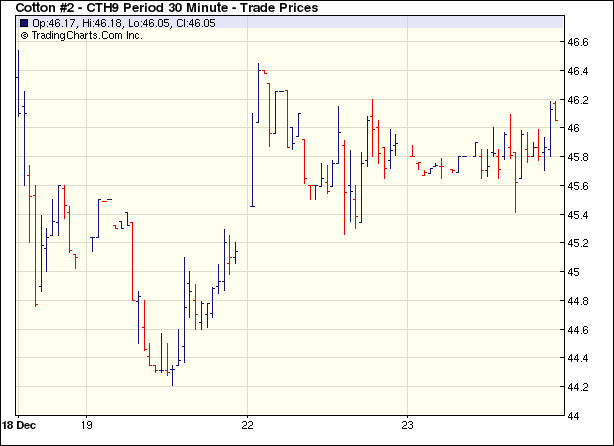This screenshot has width=614, height=446.
Task: Click the 45 price axis label
Action: [576, 272]
